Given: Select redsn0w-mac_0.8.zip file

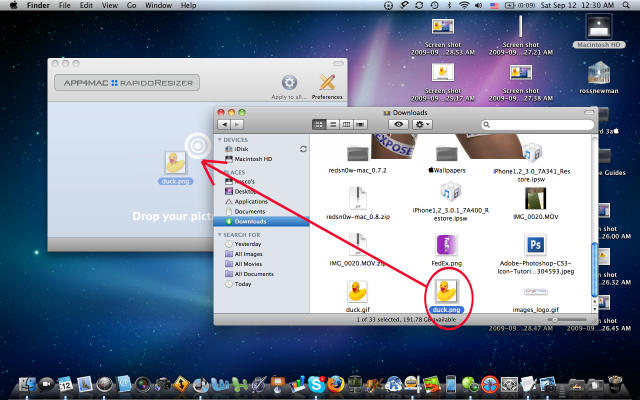Looking at the screenshot, I should coord(358,203).
